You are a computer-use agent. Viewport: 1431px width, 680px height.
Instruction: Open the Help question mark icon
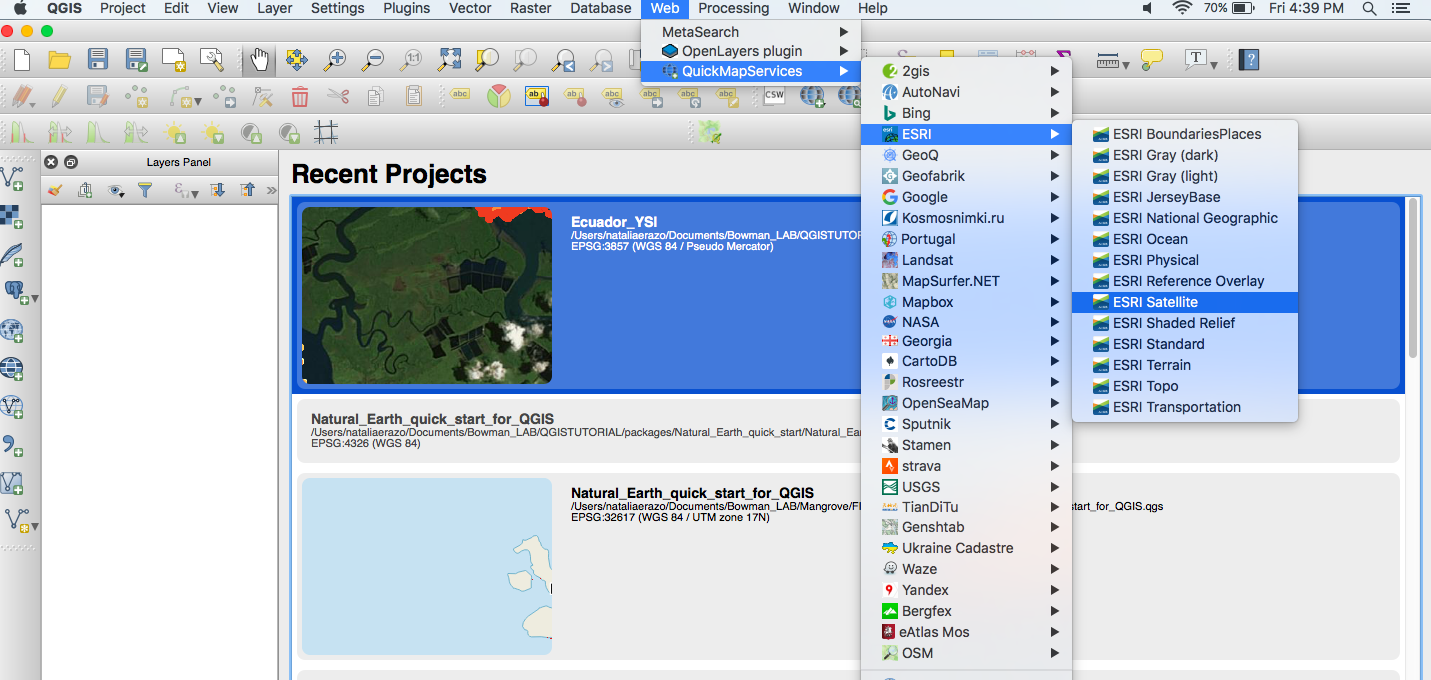point(1248,60)
